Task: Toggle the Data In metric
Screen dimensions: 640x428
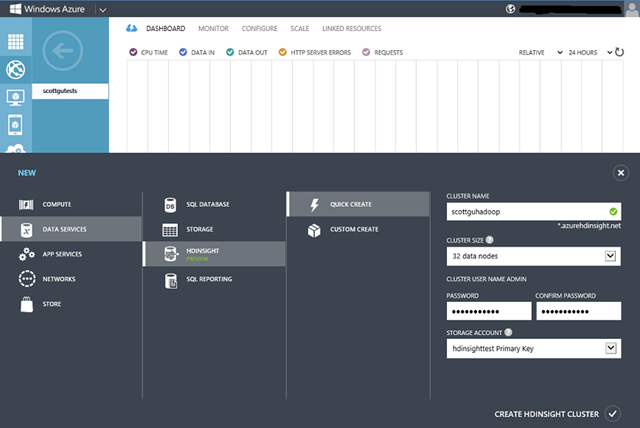Action: [x=183, y=52]
